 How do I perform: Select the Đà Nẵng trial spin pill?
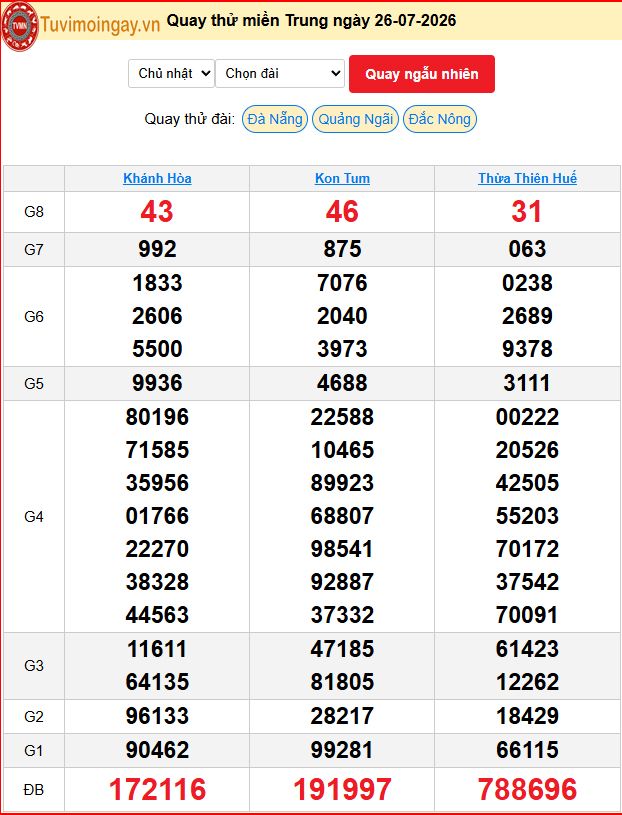(275, 119)
